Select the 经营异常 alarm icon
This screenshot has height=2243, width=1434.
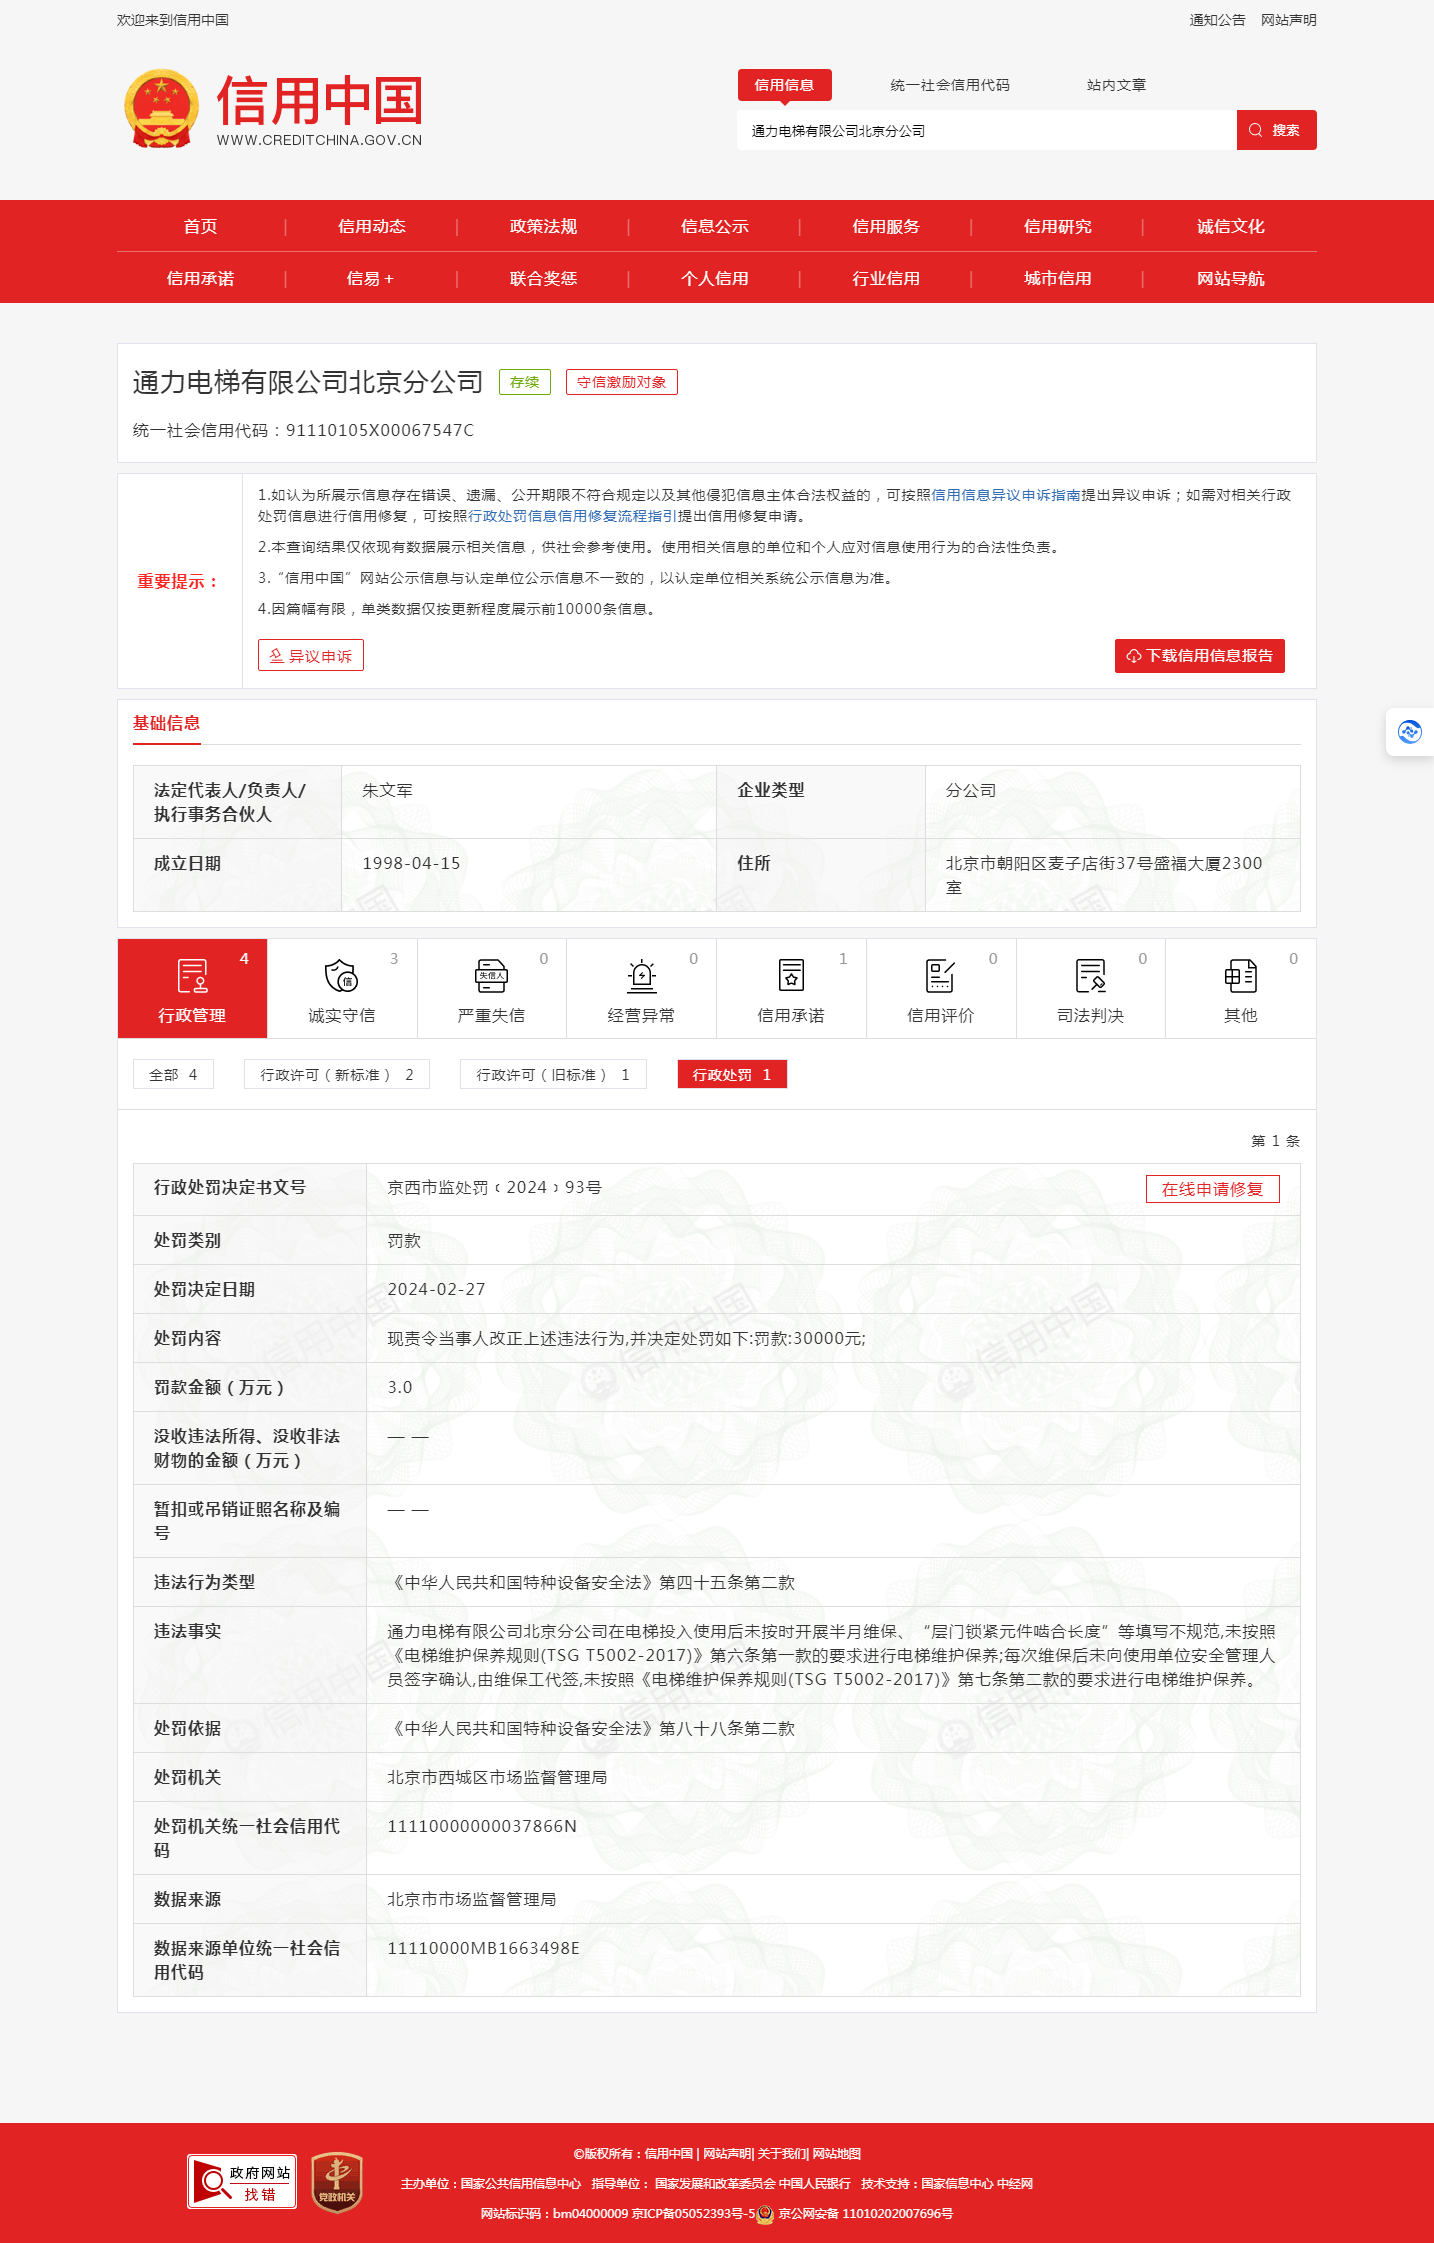click(641, 975)
